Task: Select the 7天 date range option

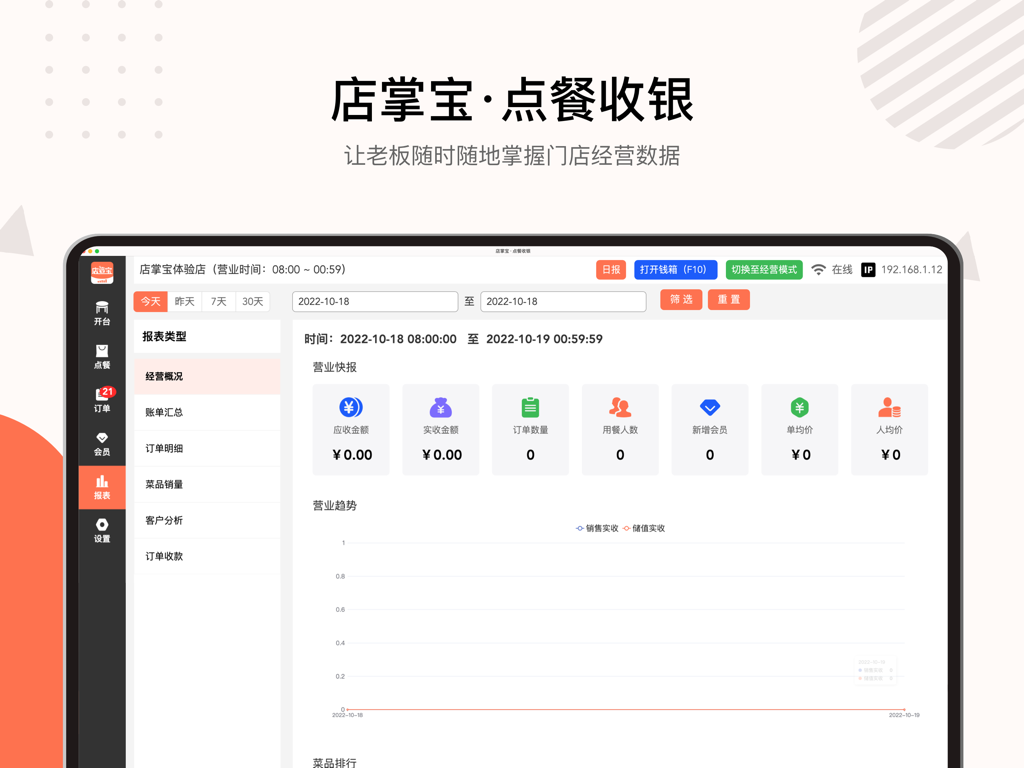Action: coord(217,301)
